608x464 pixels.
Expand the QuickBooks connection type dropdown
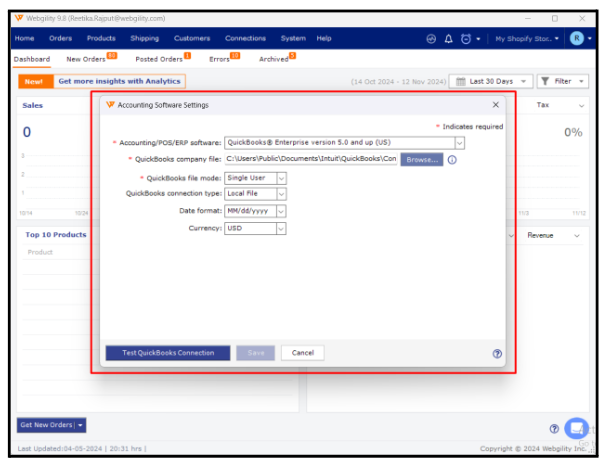click(281, 194)
